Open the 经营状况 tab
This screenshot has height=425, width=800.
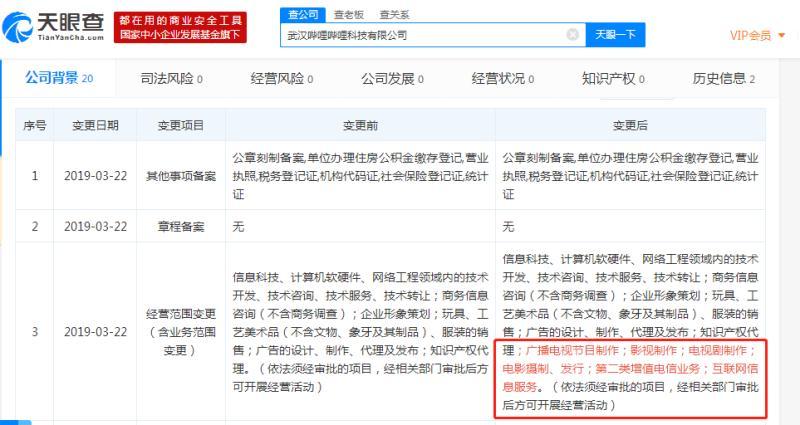[503, 79]
